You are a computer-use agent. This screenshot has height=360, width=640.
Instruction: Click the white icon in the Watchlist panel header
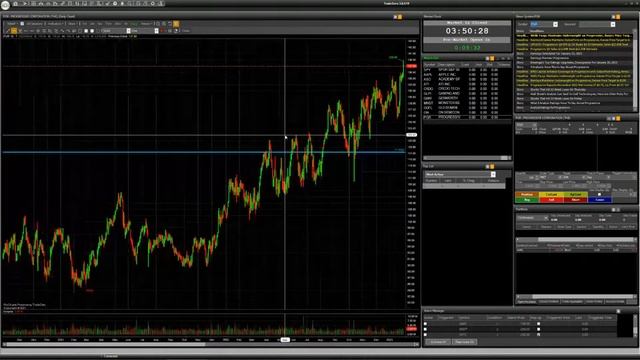click(487, 59)
